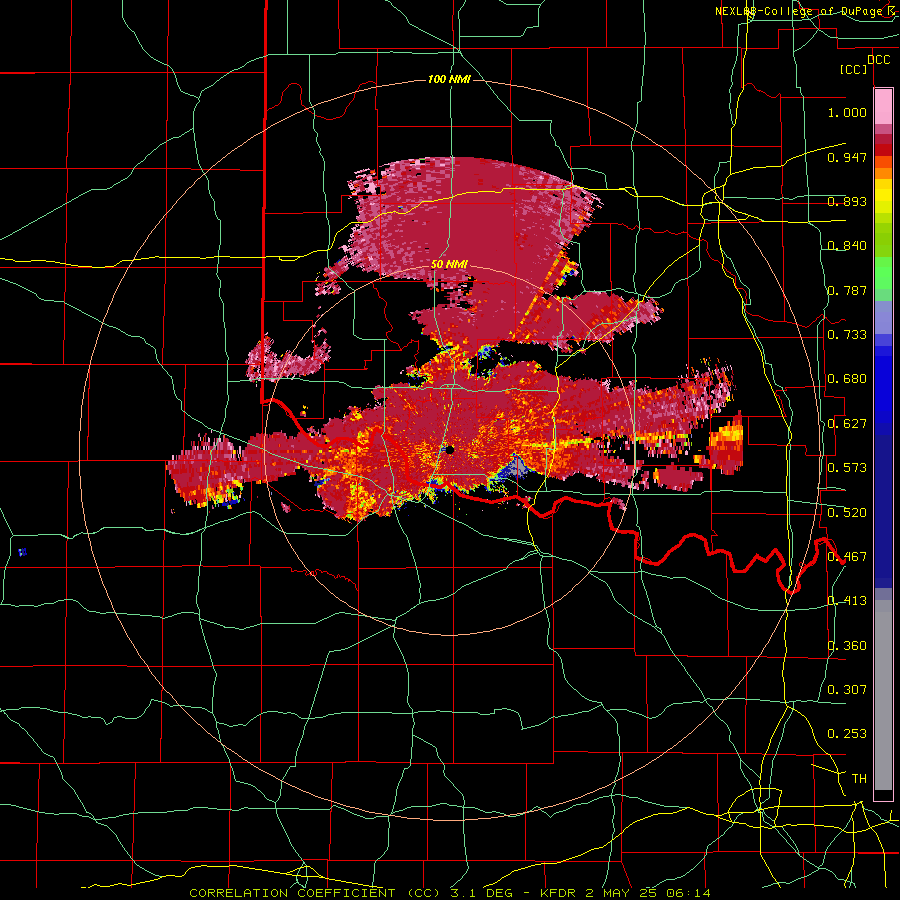
Task: Click the 1.000 value on the color scale
Action: coord(847,112)
